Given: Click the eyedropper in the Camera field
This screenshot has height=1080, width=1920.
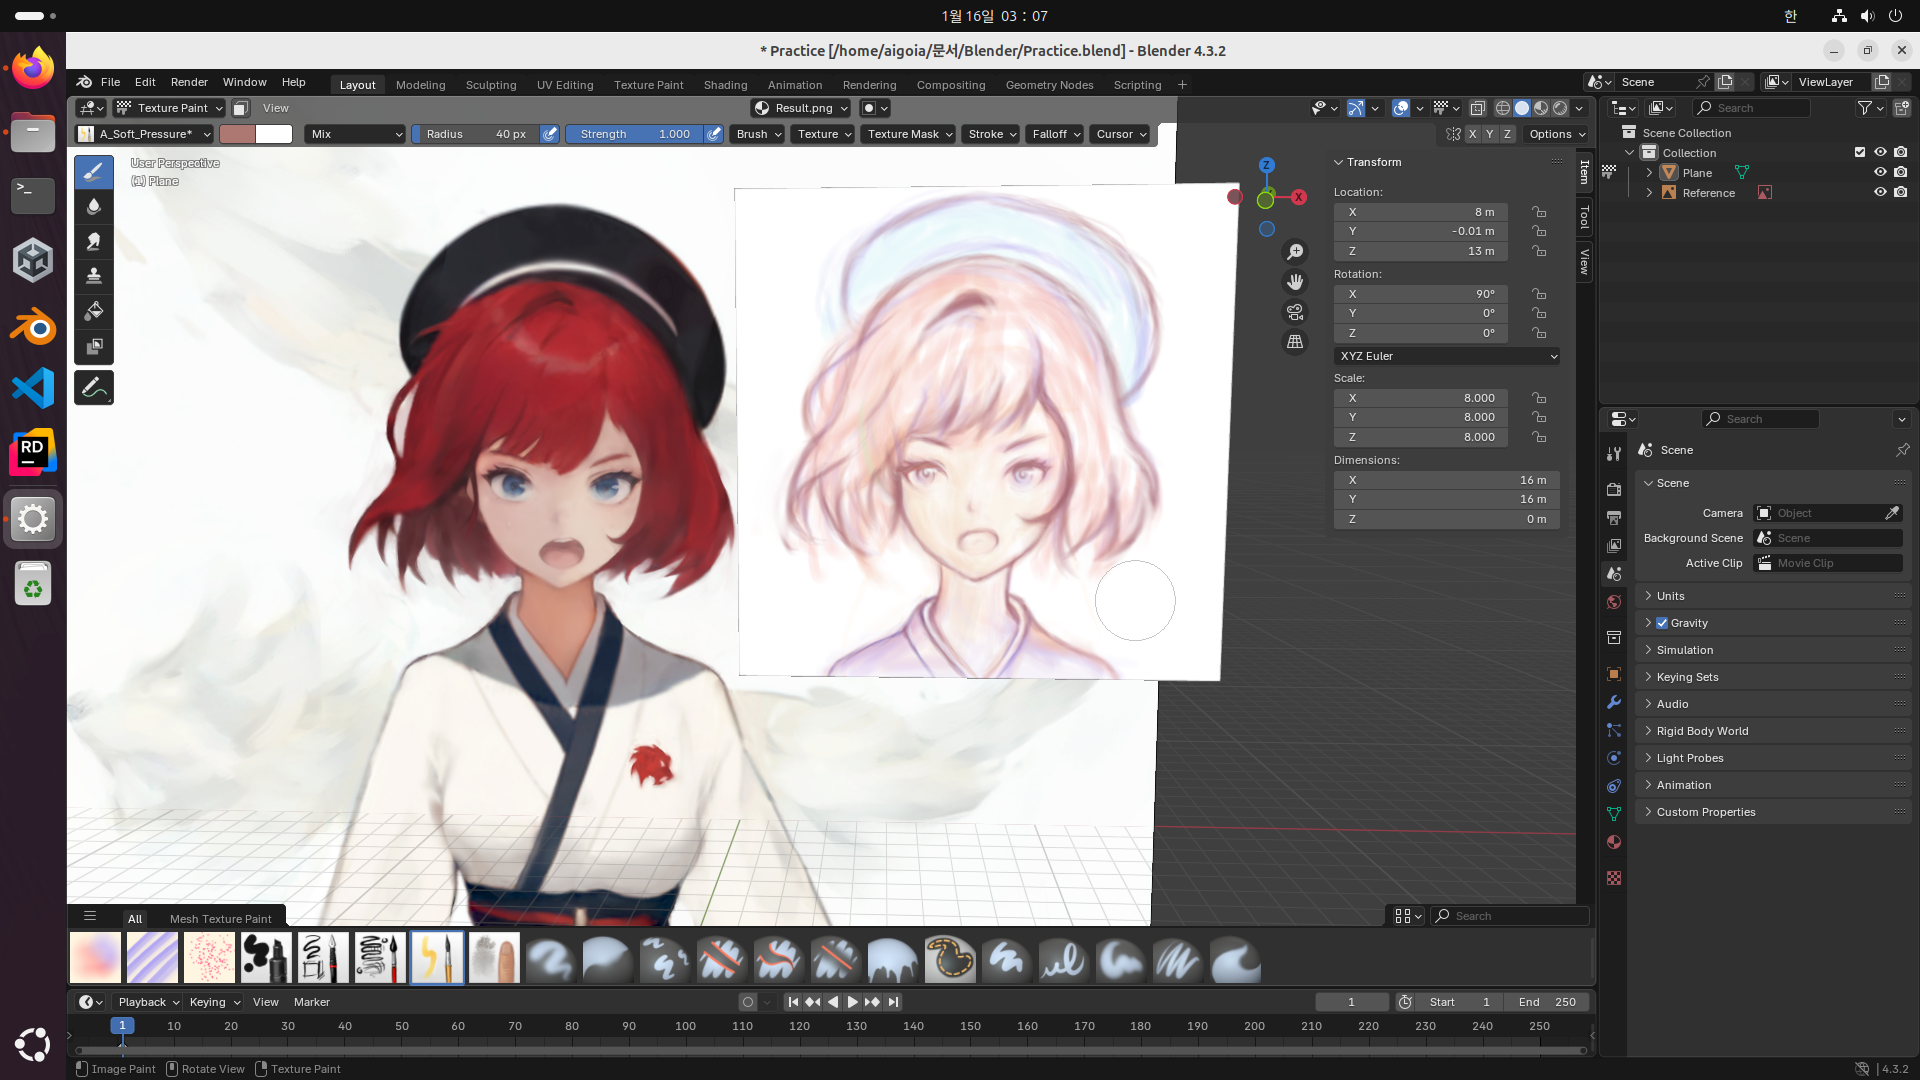Looking at the screenshot, I should [1891, 513].
